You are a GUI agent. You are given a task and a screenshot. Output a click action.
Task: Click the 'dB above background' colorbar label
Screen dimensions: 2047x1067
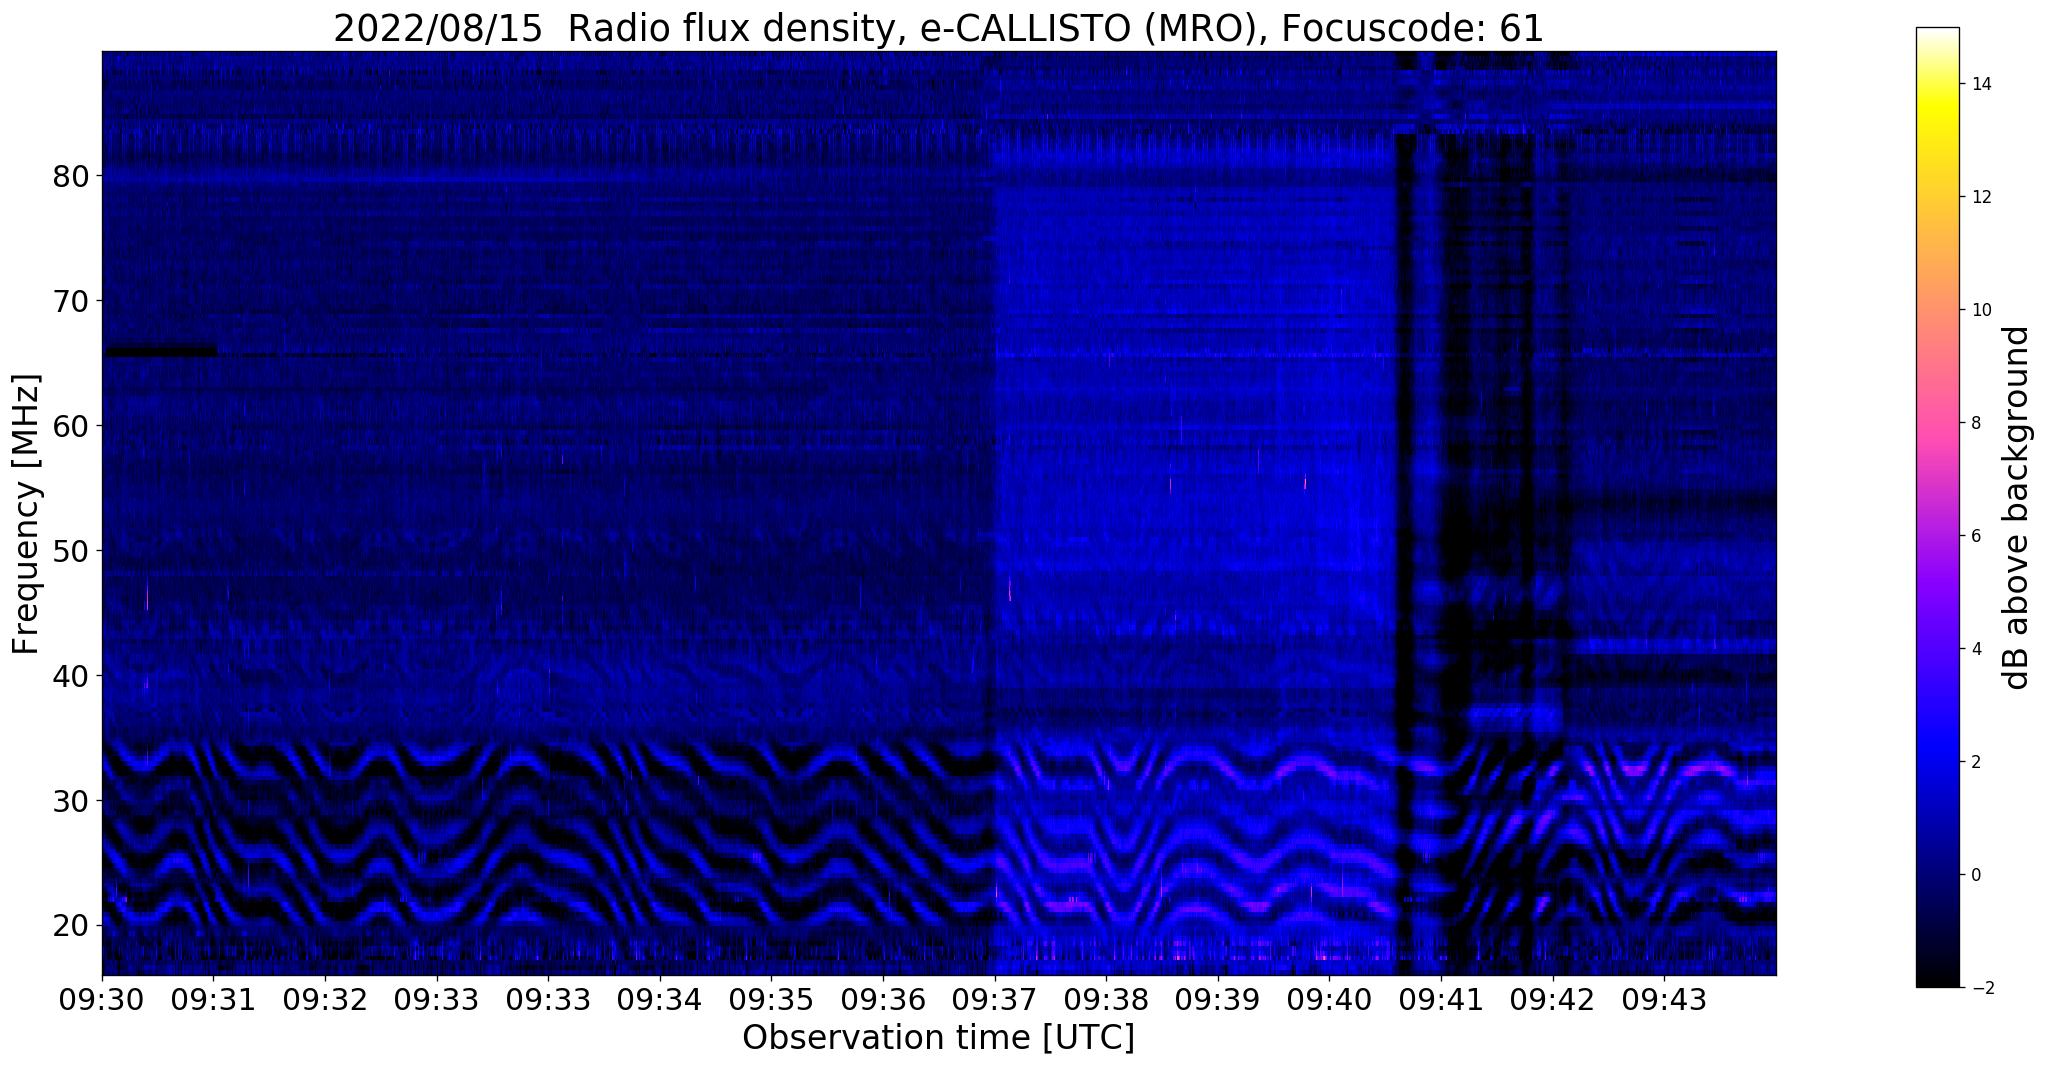click(x=2017, y=507)
